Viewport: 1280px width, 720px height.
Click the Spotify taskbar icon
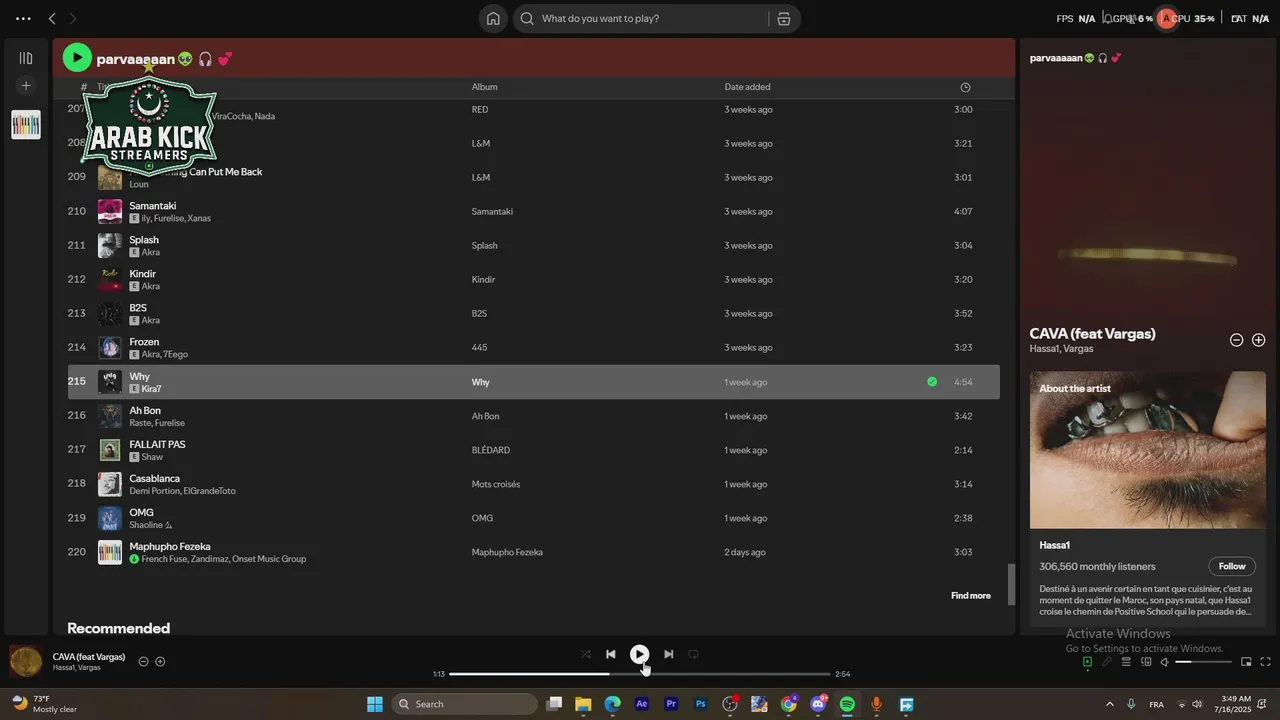(x=847, y=704)
